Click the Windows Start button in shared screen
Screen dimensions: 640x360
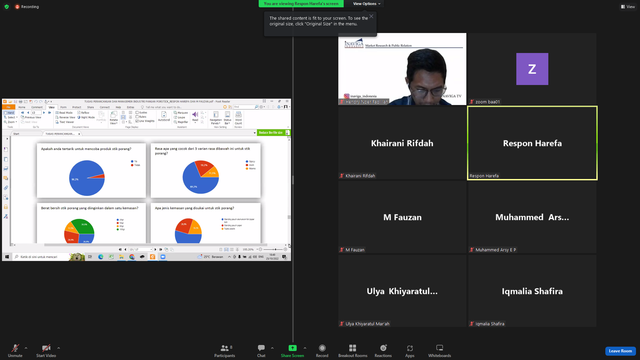point(7,257)
